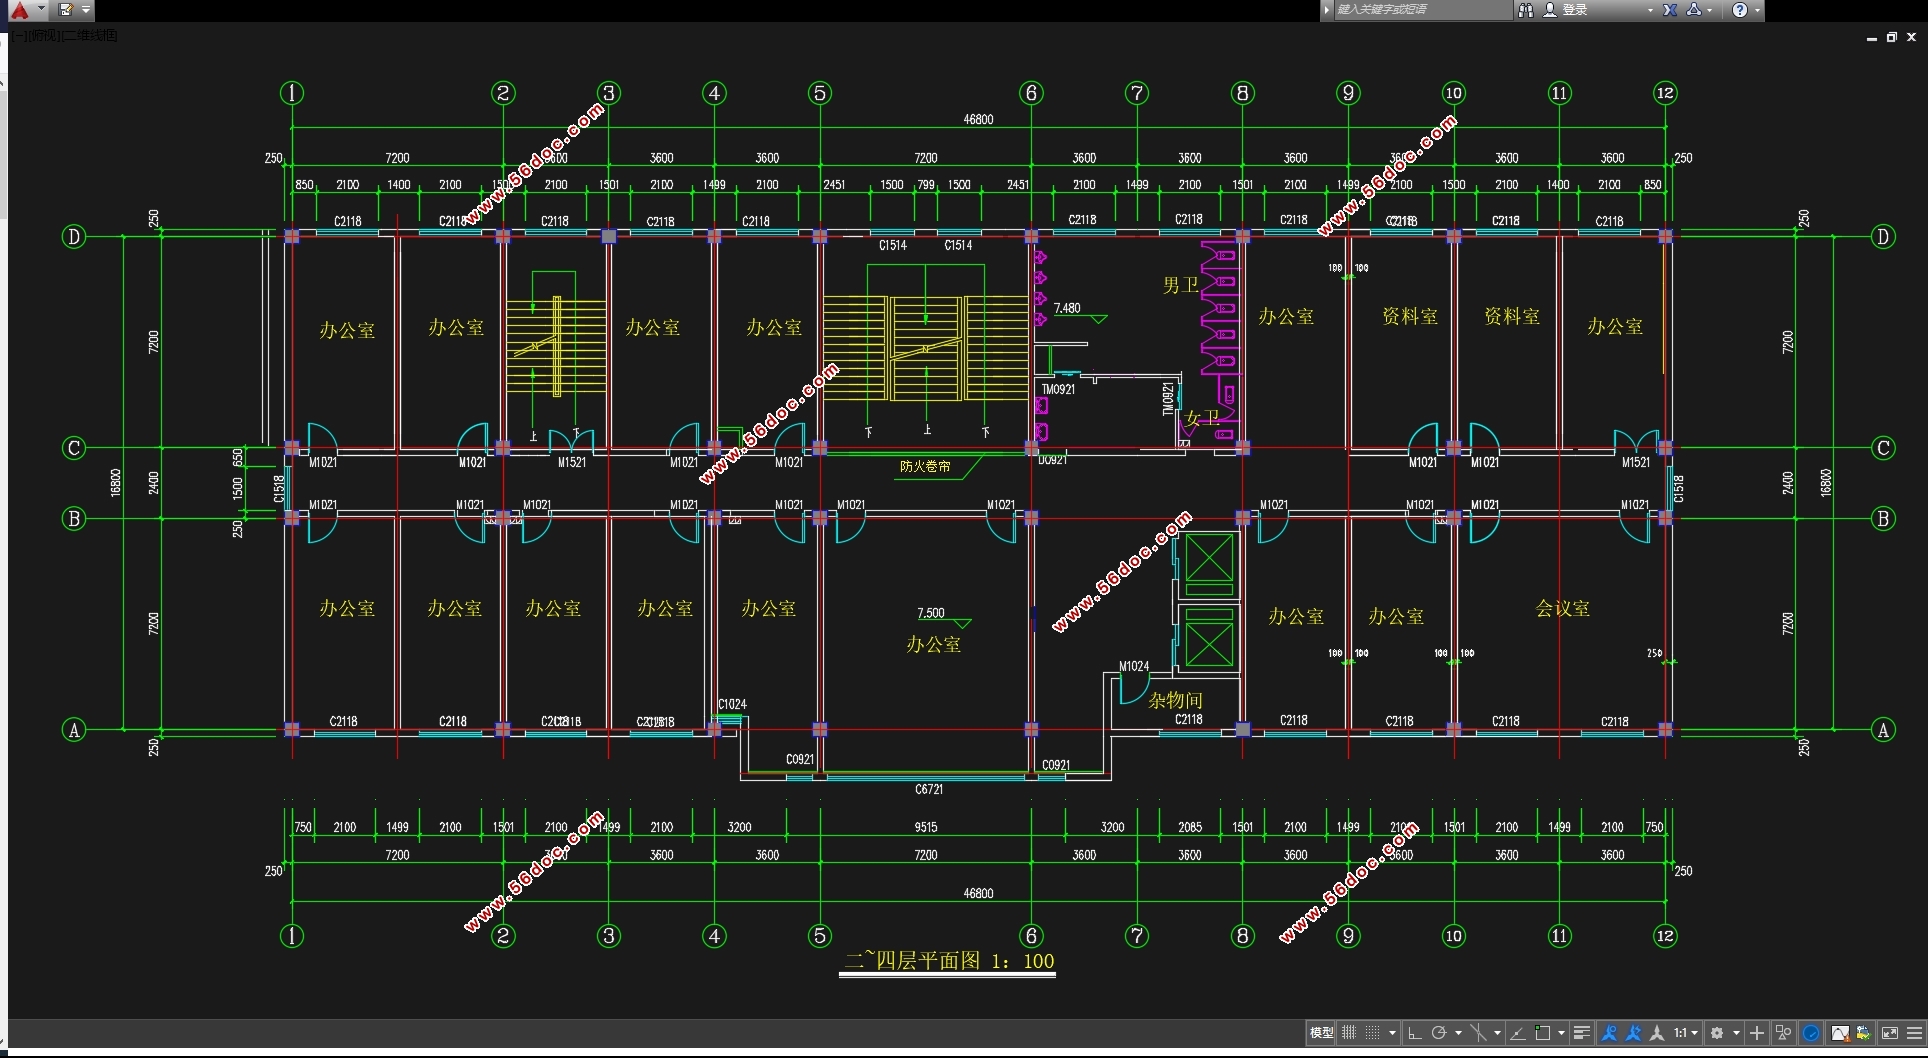Open the 俯视 view control menu
The height and width of the screenshot is (1058, 1928).
[42, 36]
